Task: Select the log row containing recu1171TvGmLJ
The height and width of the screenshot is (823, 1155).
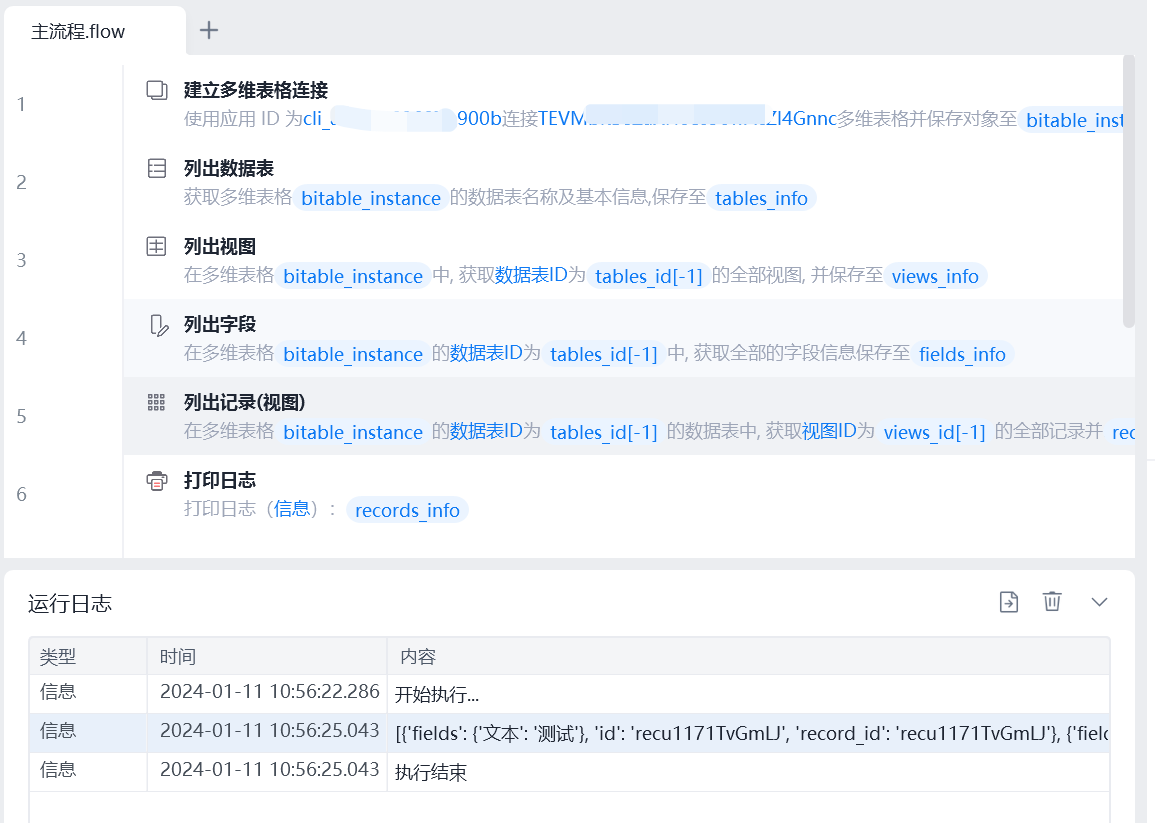Action: (569, 733)
